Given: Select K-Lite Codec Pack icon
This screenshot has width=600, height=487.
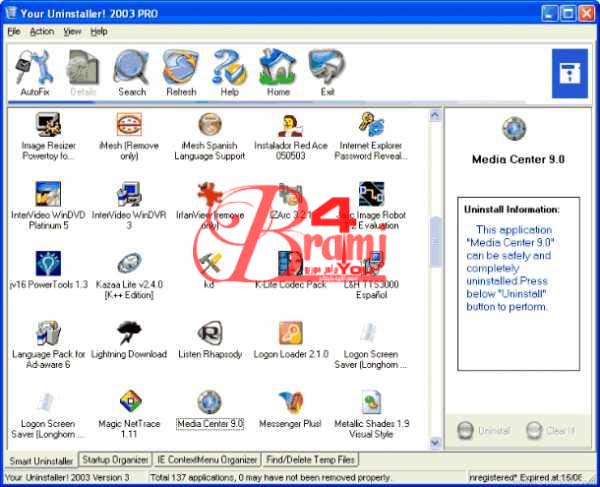Looking at the screenshot, I should coord(291,263).
